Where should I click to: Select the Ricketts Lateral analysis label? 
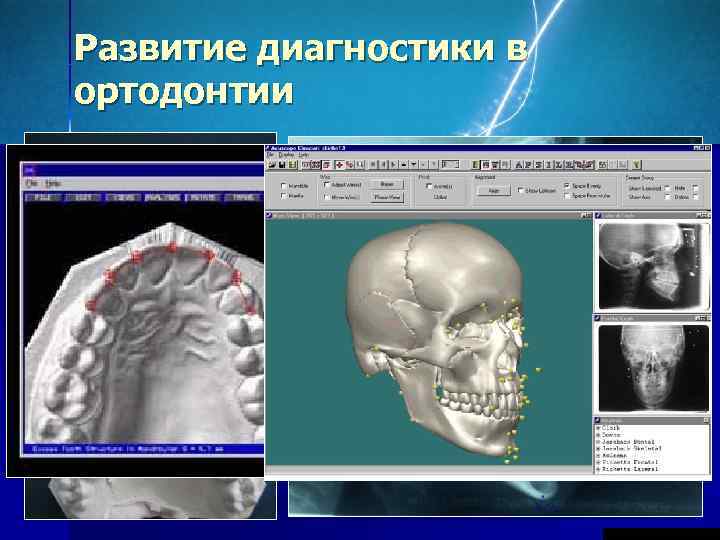[630, 469]
